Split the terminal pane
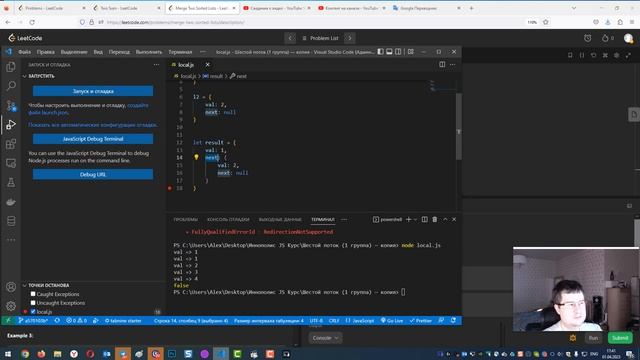This screenshot has height=360, width=640. 424,219
